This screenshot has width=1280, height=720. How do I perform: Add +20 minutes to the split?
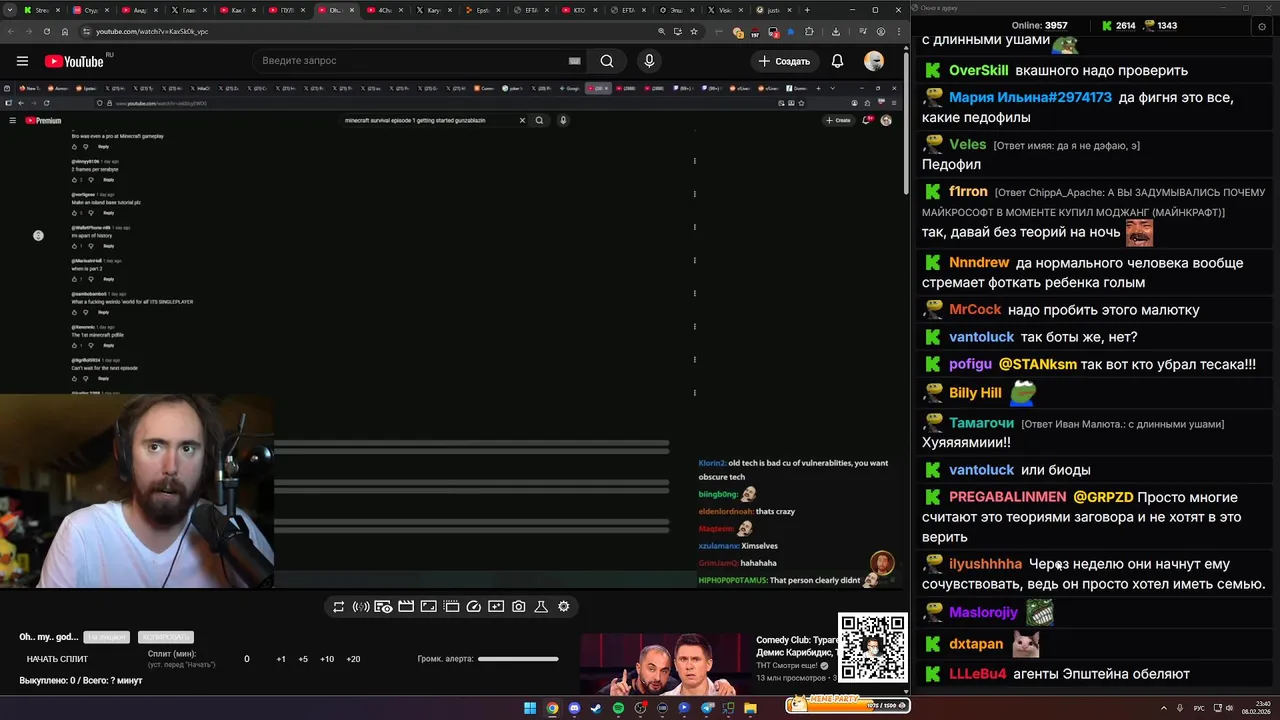(353, 659)
